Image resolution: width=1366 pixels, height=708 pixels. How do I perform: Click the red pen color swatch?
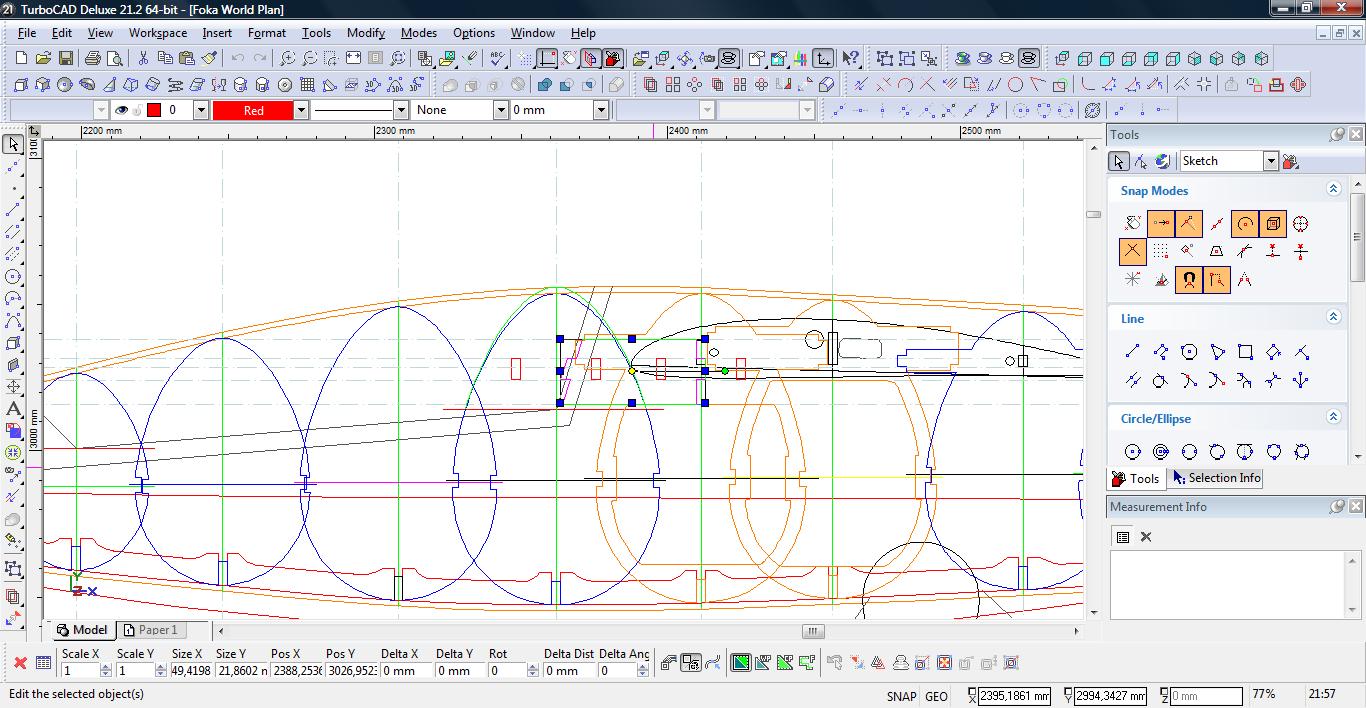154,110
